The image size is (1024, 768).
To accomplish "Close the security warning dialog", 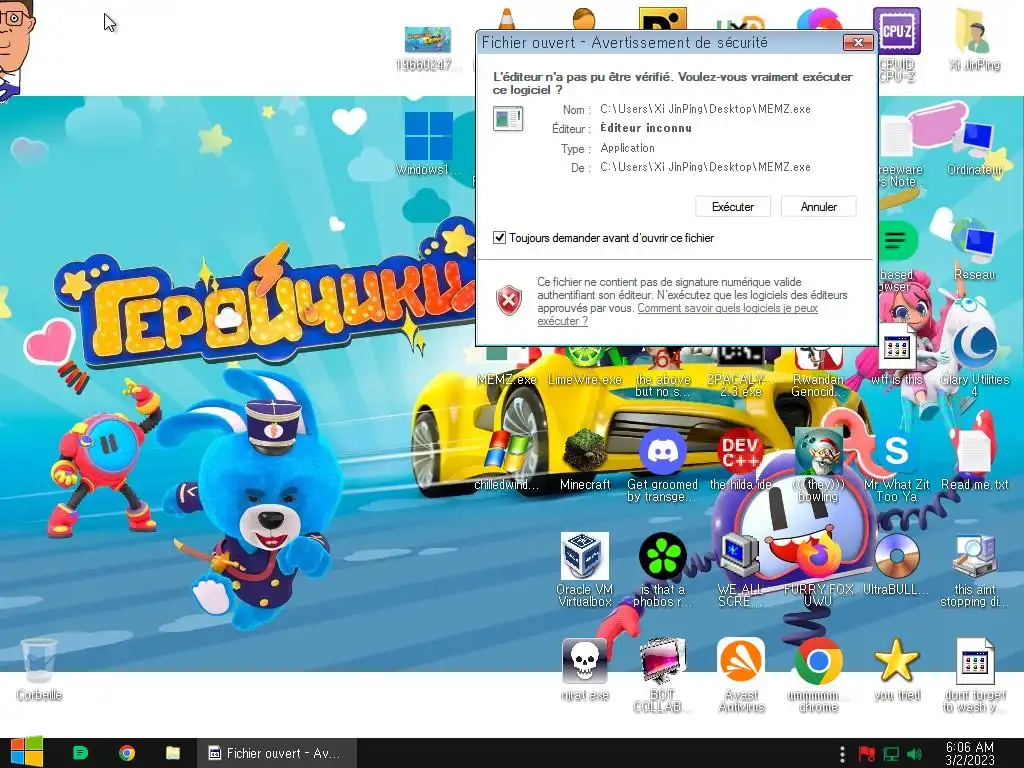I will [x=858, y=42].
